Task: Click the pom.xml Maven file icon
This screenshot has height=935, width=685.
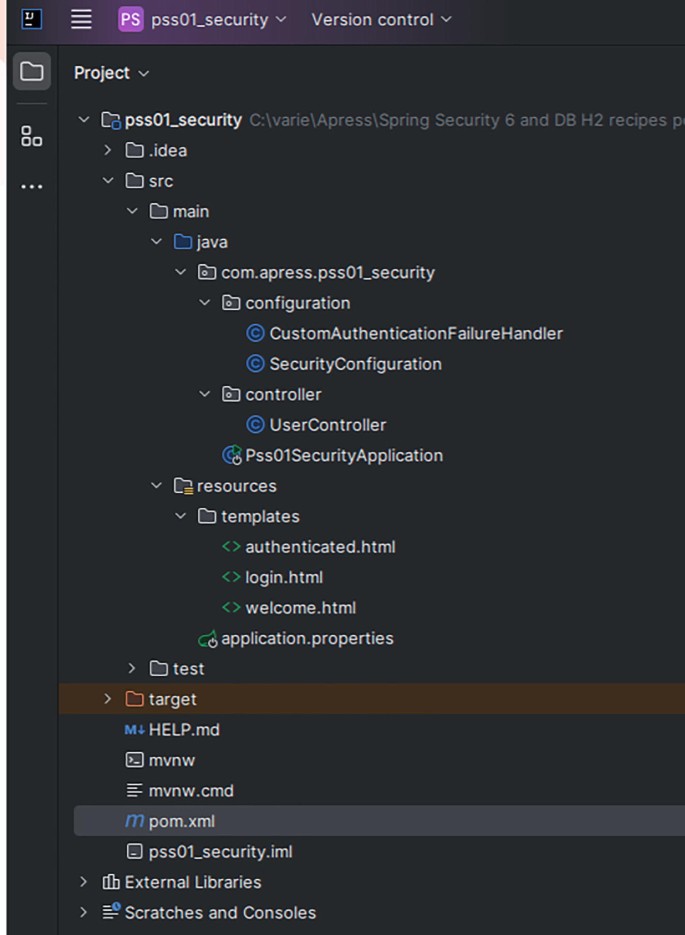Action: point(134,822)
